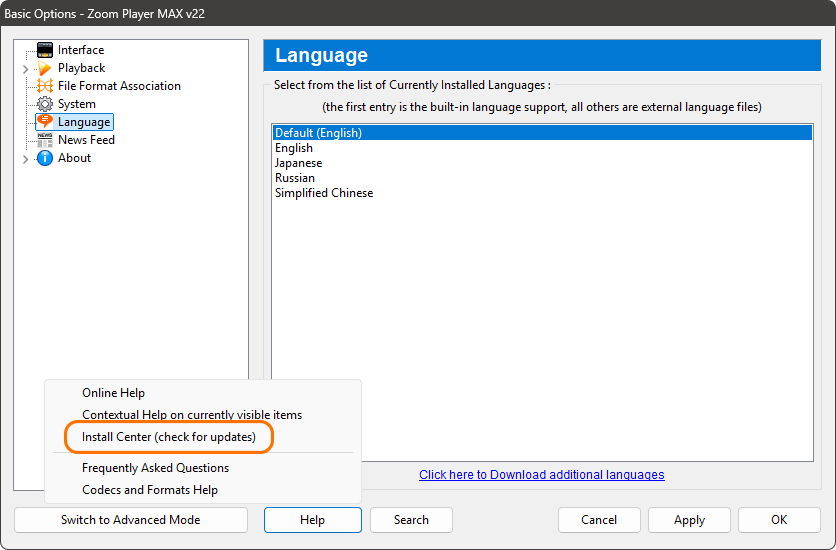Click the Download additional languages link
Screen dimensions: 836x550
[541, 475]
